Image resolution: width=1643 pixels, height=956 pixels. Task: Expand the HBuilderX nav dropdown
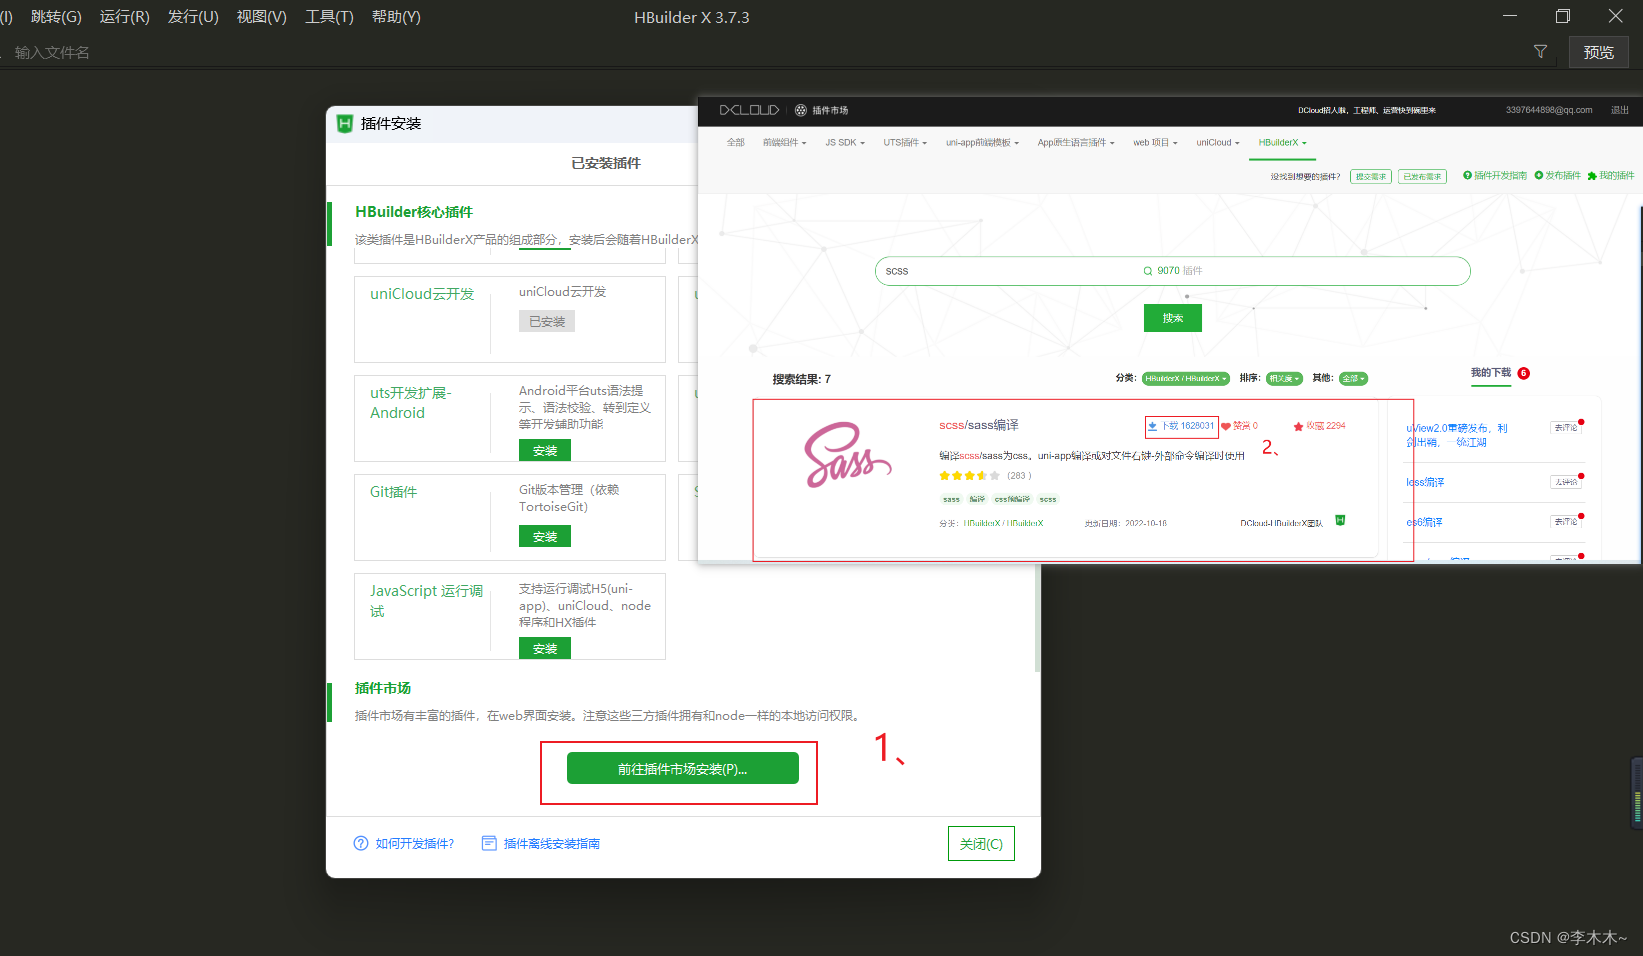click(1283, 142)
